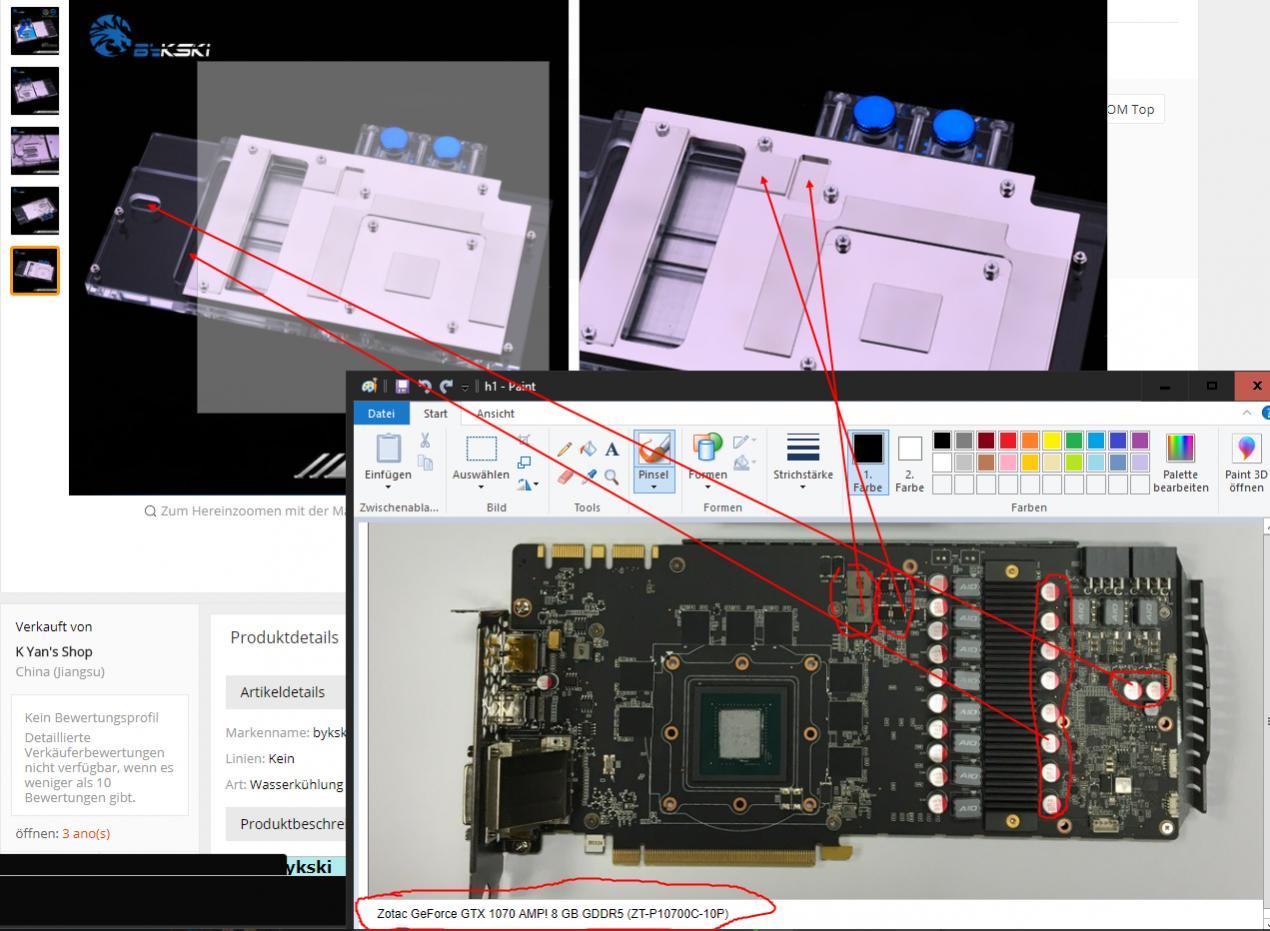Click the Undo arrow in Paint's quick access toolbar
The height and width of the screenshot is (931, 1270).
point(423,386)
